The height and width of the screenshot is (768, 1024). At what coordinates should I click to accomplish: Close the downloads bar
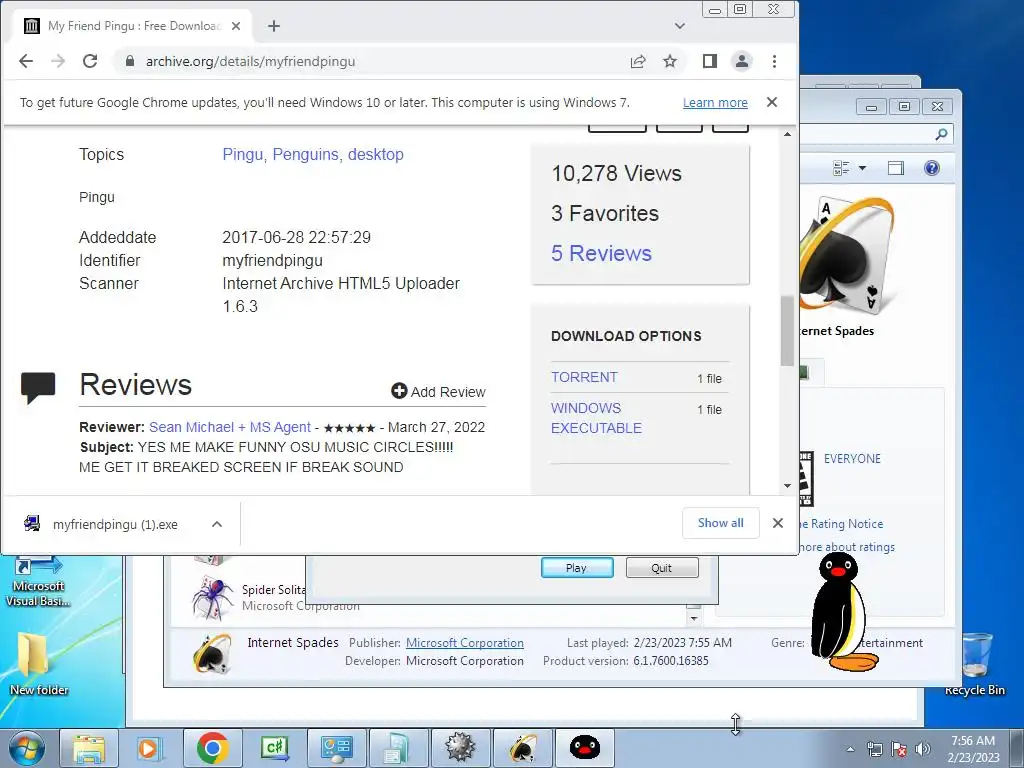777,523
